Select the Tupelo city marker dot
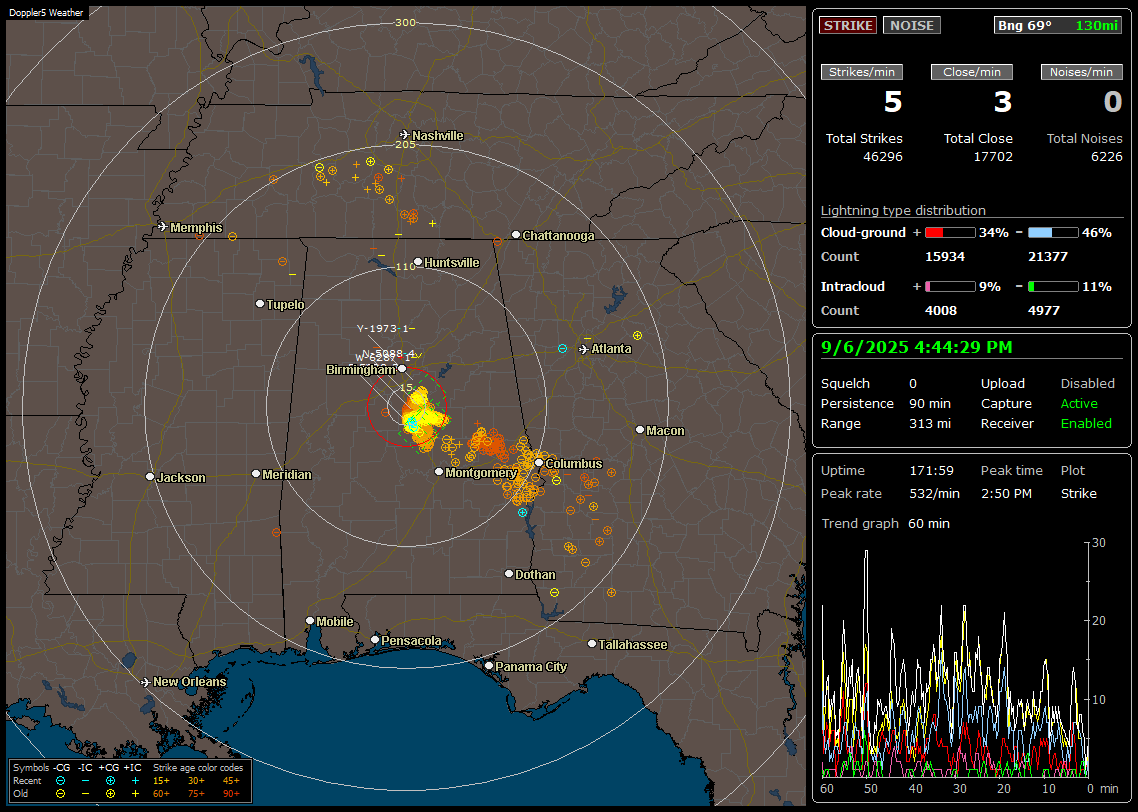1138x812 pixels. (260, 303)
